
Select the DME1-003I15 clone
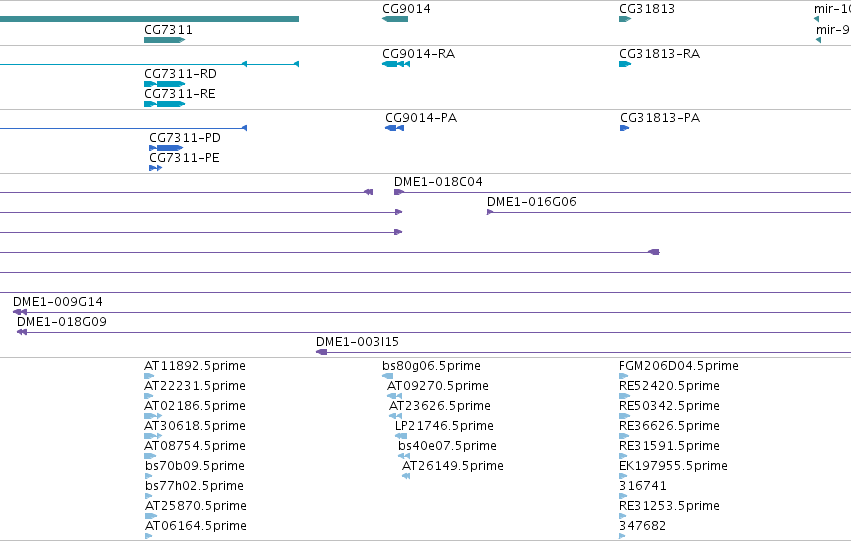point(583,352)
